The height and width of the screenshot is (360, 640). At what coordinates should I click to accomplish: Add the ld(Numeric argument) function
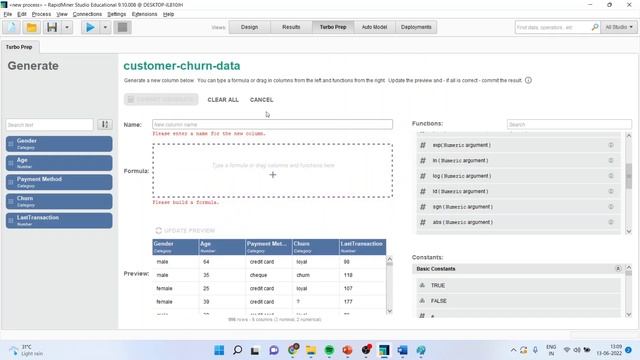[x=518, y=191]
